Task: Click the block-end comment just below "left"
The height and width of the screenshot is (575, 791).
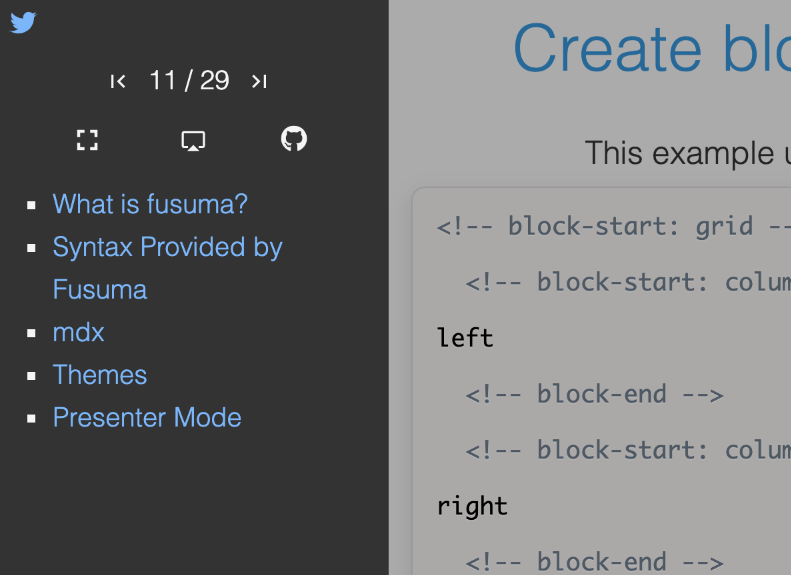Action: tap(594, 394)
